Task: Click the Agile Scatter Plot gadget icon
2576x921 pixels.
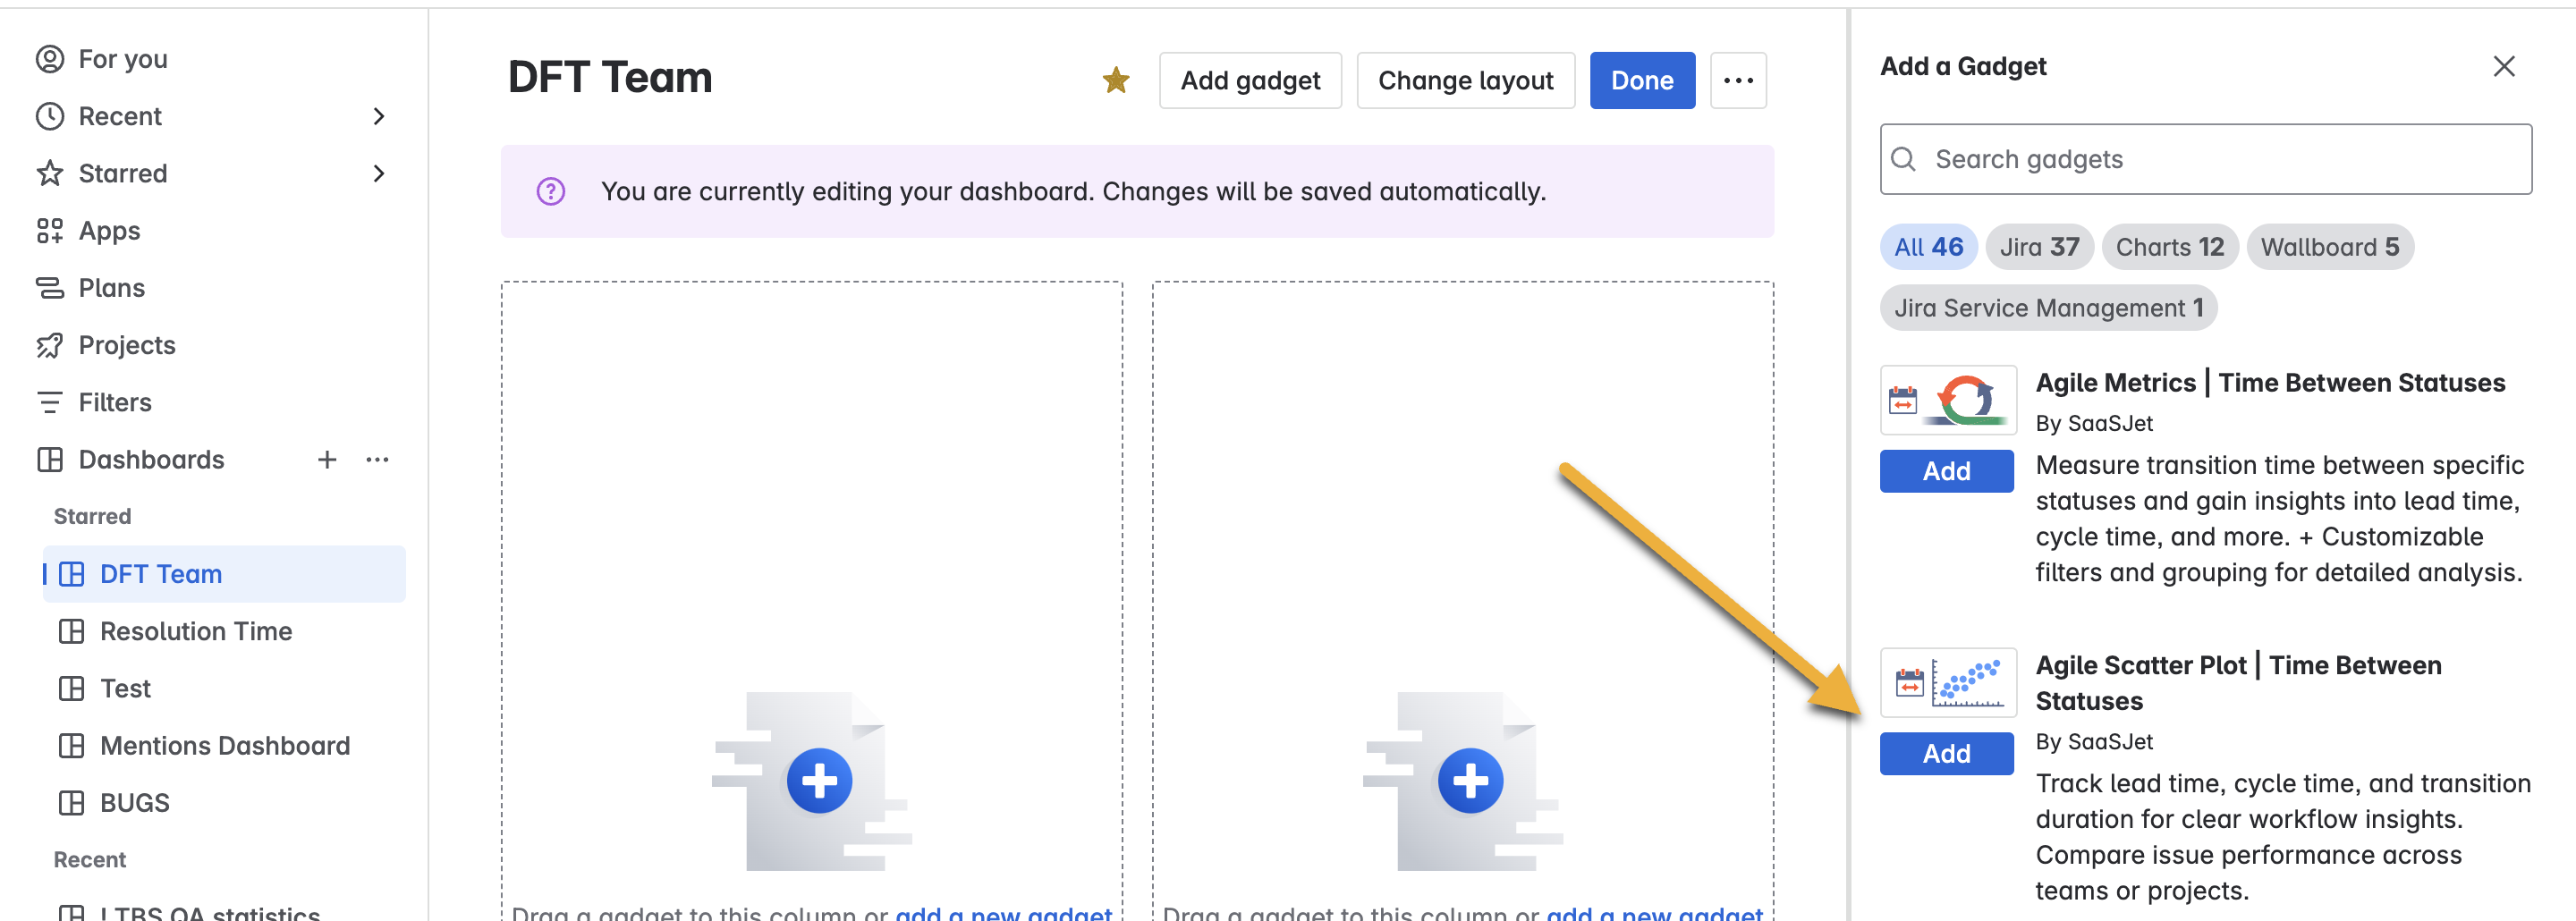Action: pyautogui.click(x=1947, y=682)
